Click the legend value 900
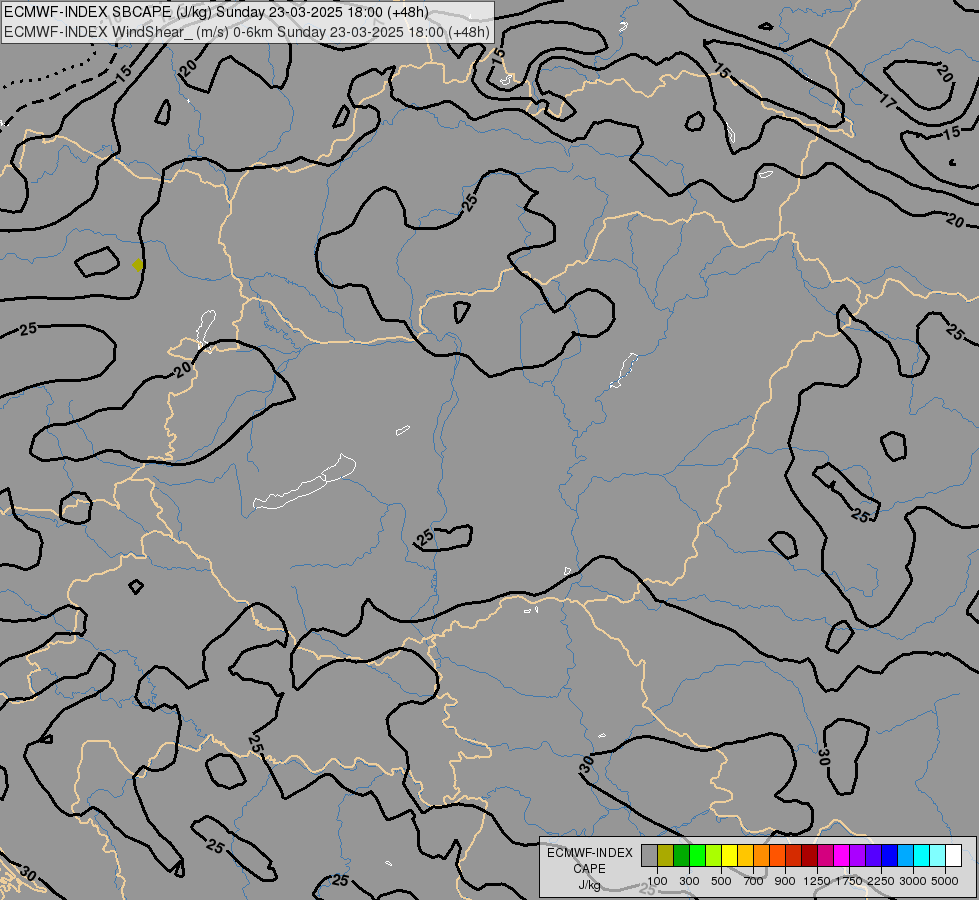Image resolution: width=979 pixels, height=900 pixels. pyautogui.click(x=785, y=881)
